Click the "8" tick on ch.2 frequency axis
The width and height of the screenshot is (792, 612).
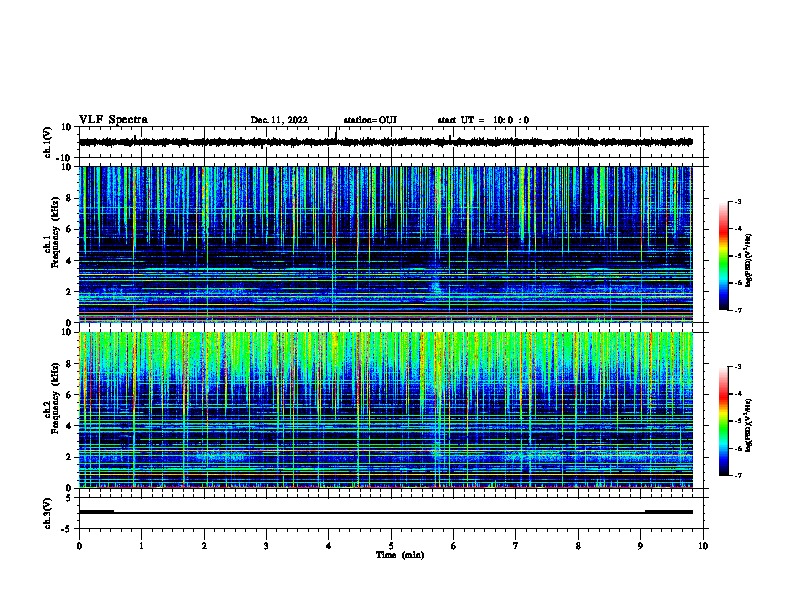(70, 364)
